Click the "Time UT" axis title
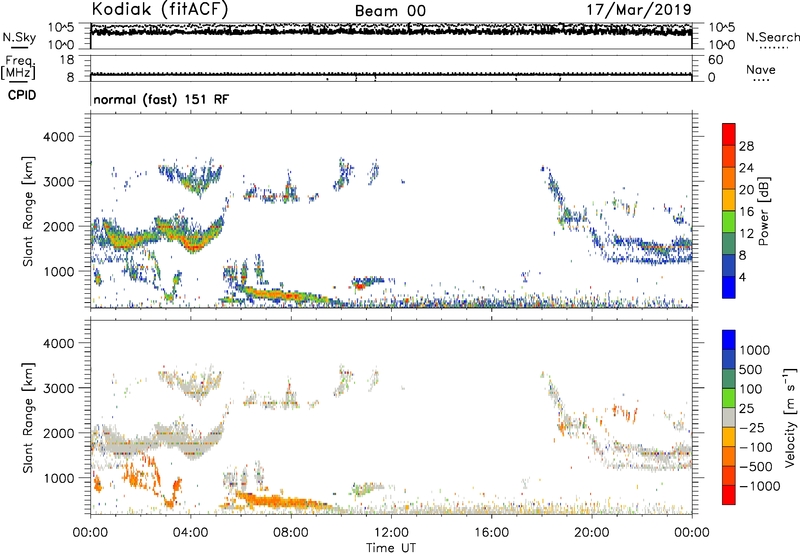 pos(391,548)
